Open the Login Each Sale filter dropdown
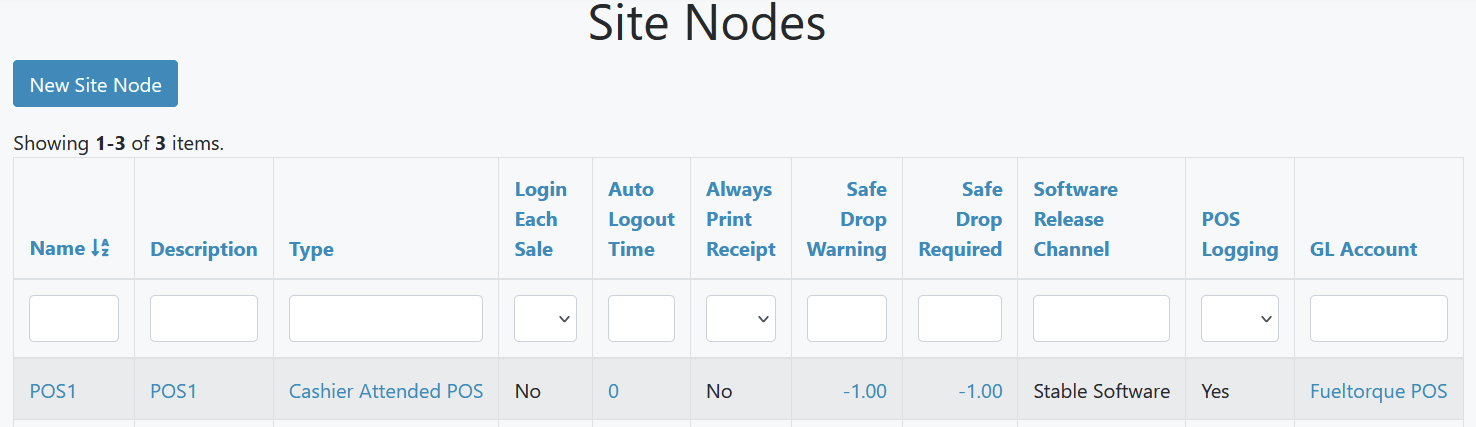Screen dimensions: 1476x427 click(545, 318)
